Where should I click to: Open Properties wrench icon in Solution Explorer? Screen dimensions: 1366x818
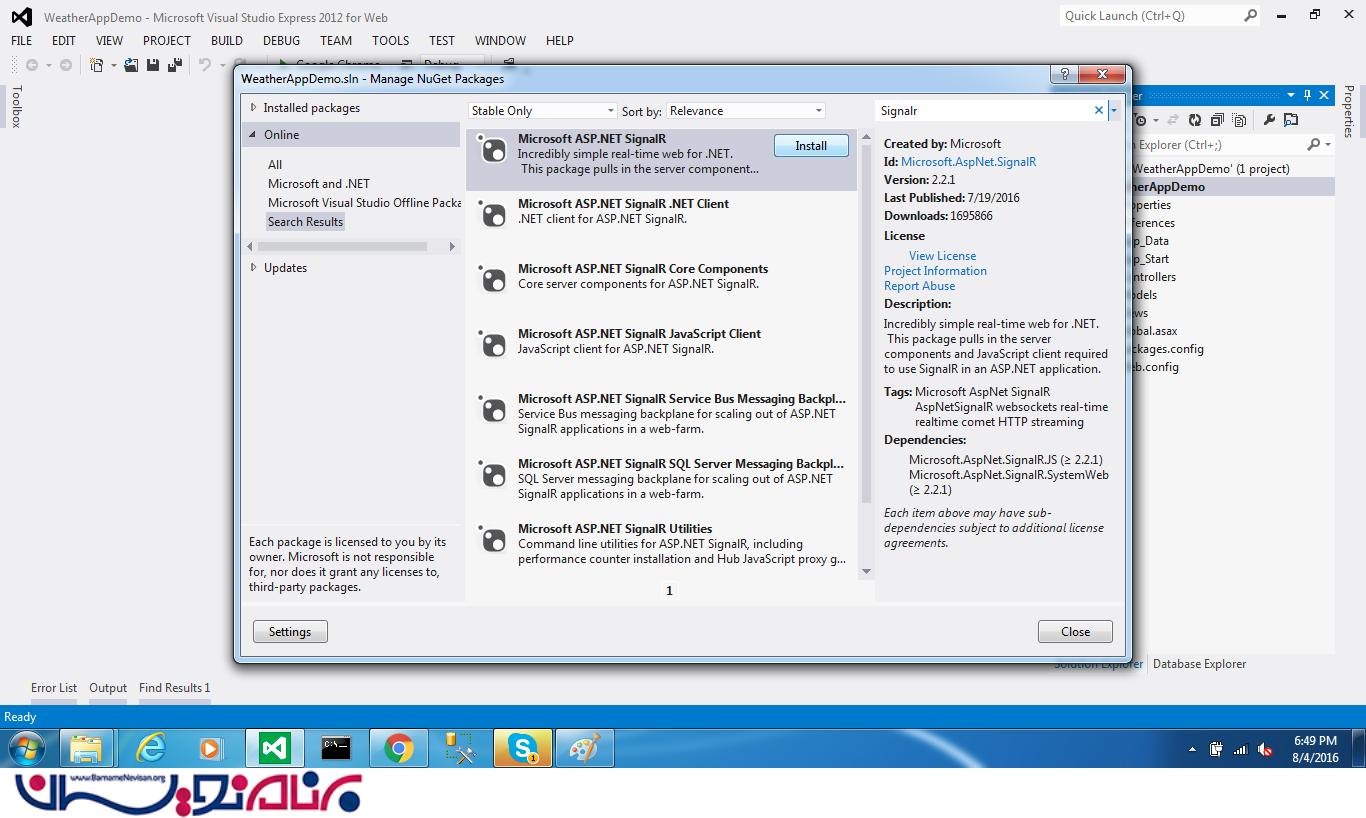pos(1269,120)
